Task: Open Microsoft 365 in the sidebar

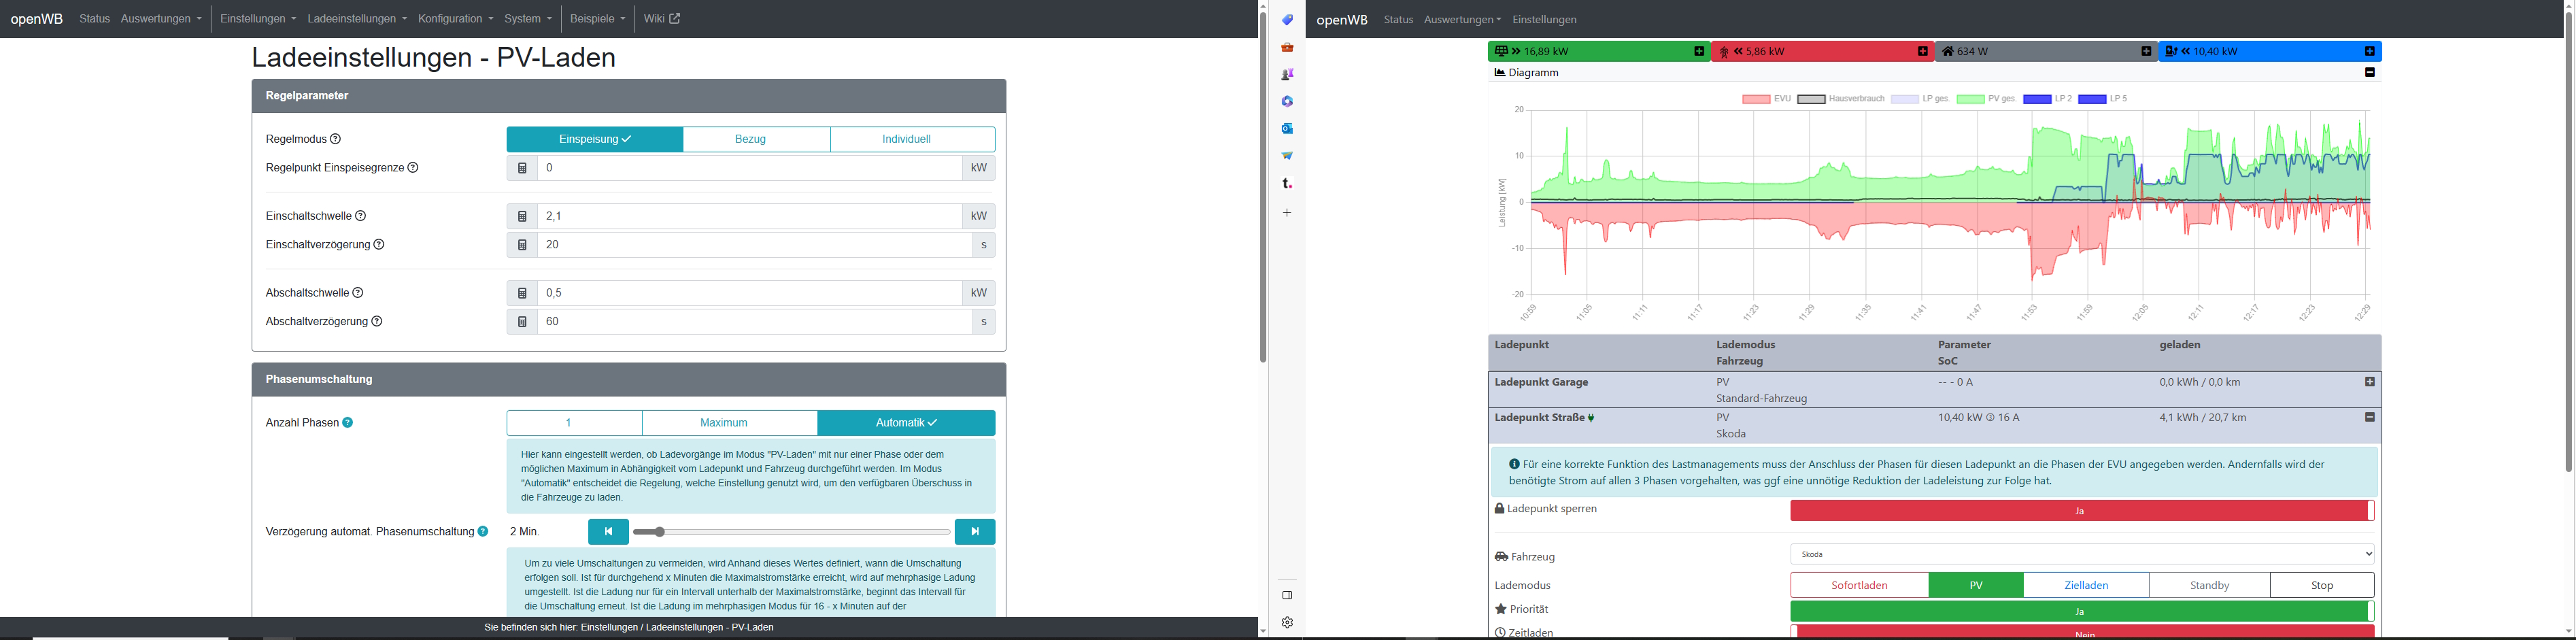Action: click(x=1287, y=101)
